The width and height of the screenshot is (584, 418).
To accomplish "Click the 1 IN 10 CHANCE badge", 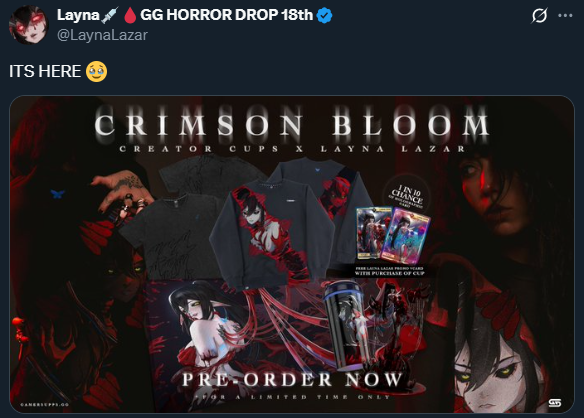I will 407,195.
